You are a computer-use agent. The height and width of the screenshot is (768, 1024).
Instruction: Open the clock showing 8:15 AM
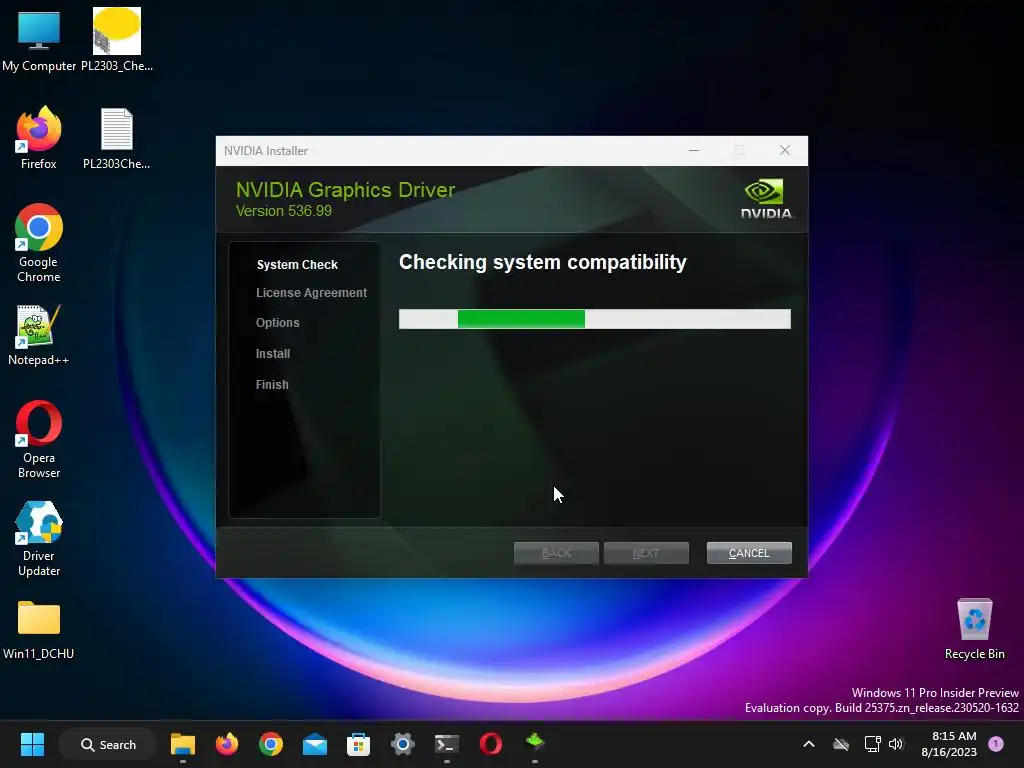[x=949, y=744]
